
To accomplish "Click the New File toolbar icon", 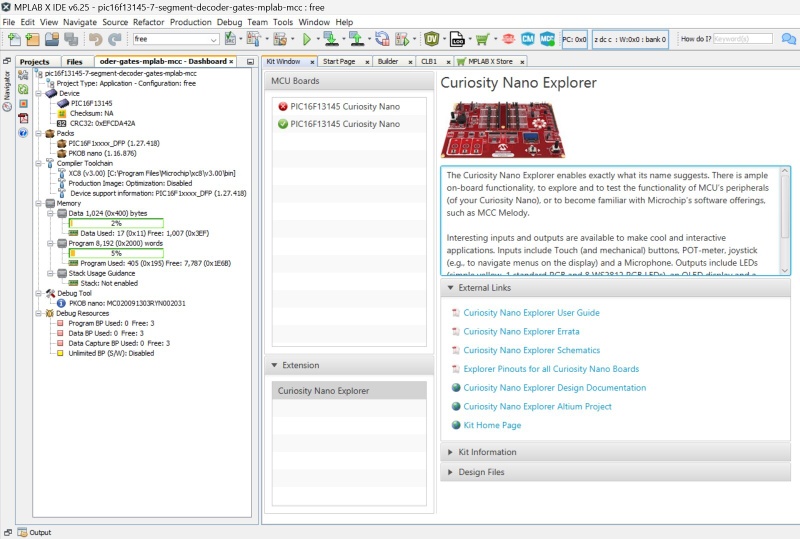I will pos(14,39).
